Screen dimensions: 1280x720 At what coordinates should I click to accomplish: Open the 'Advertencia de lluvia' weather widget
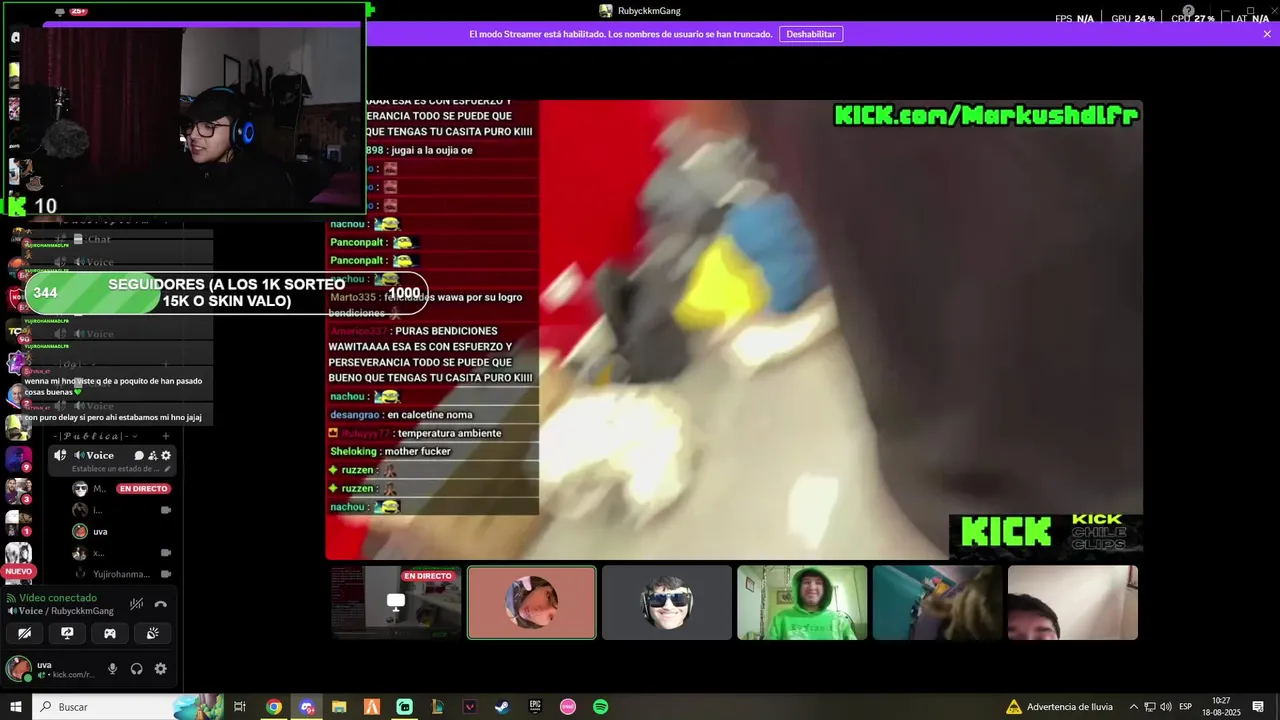1059,706
